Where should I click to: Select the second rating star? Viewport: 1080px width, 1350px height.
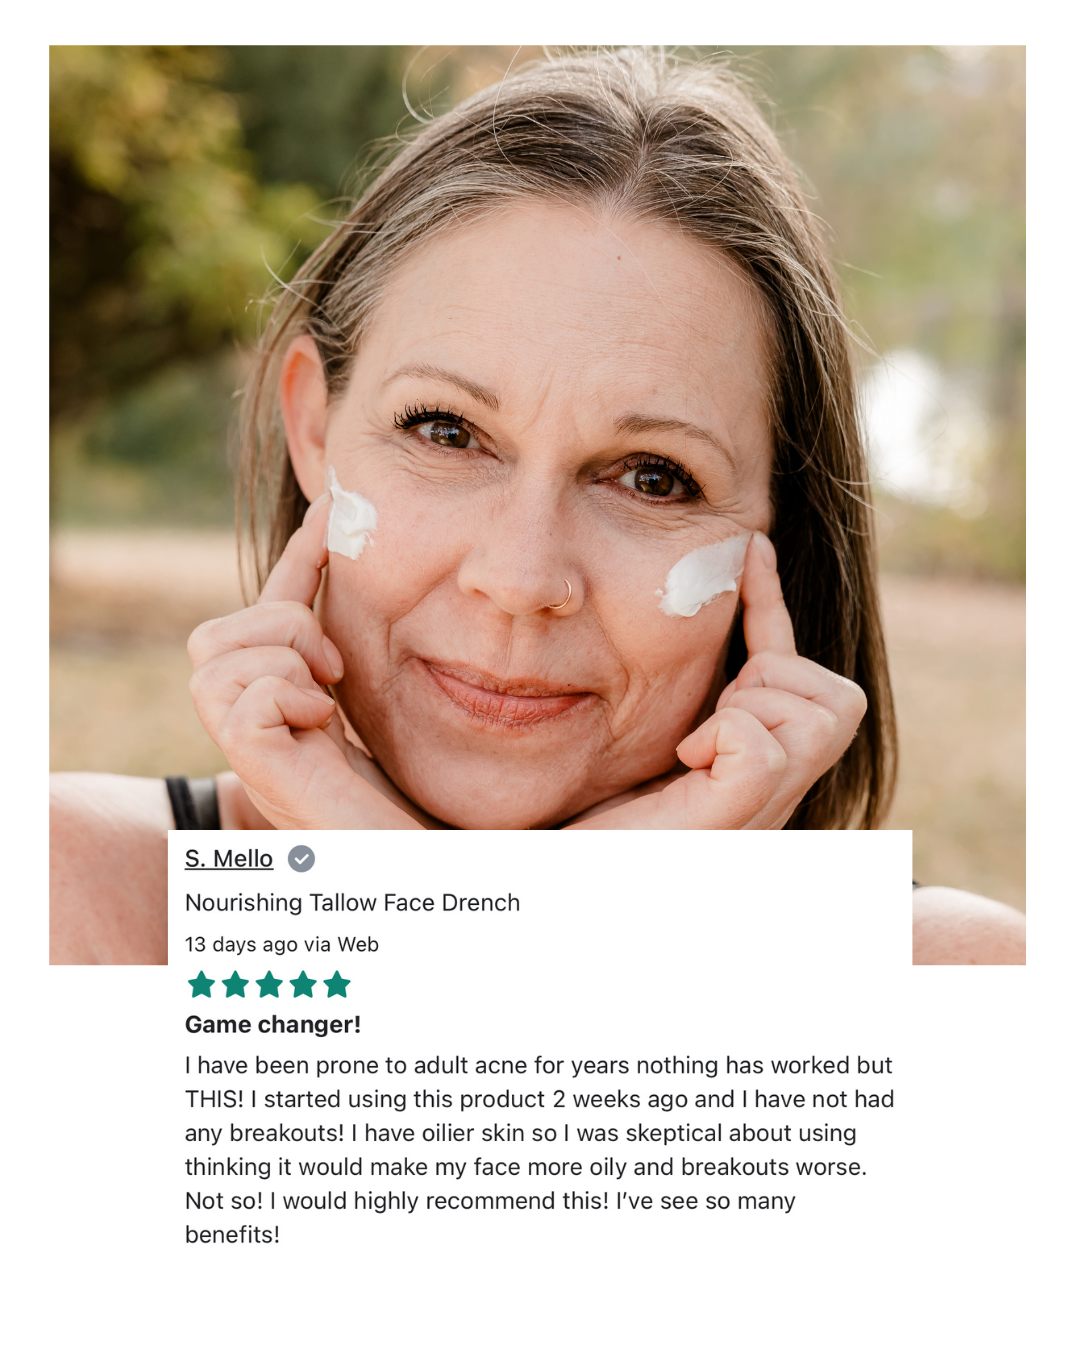tap(236, 985)
